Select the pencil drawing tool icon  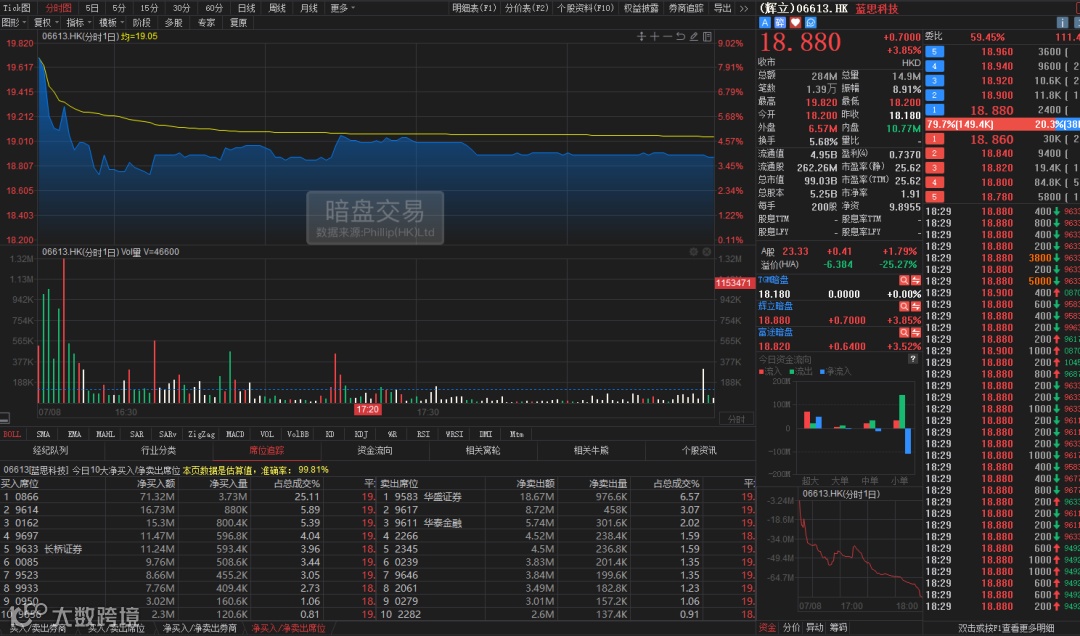pyautogui.click(x=694, y=37)
